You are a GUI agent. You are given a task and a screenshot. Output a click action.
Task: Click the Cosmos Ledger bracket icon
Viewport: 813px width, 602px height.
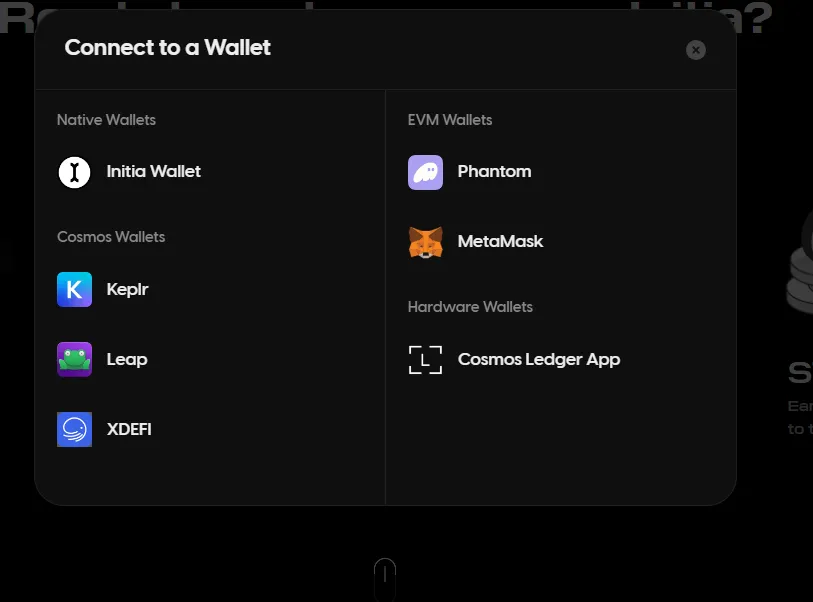pyautogui.click(x=425, y=360)
